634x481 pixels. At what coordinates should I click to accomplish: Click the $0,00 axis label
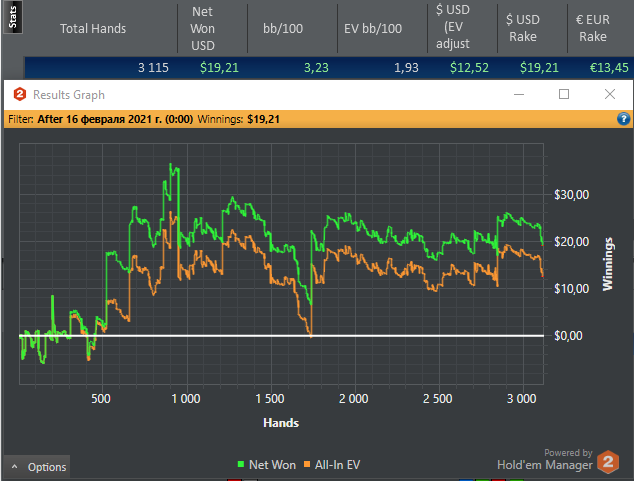point(568,335)
